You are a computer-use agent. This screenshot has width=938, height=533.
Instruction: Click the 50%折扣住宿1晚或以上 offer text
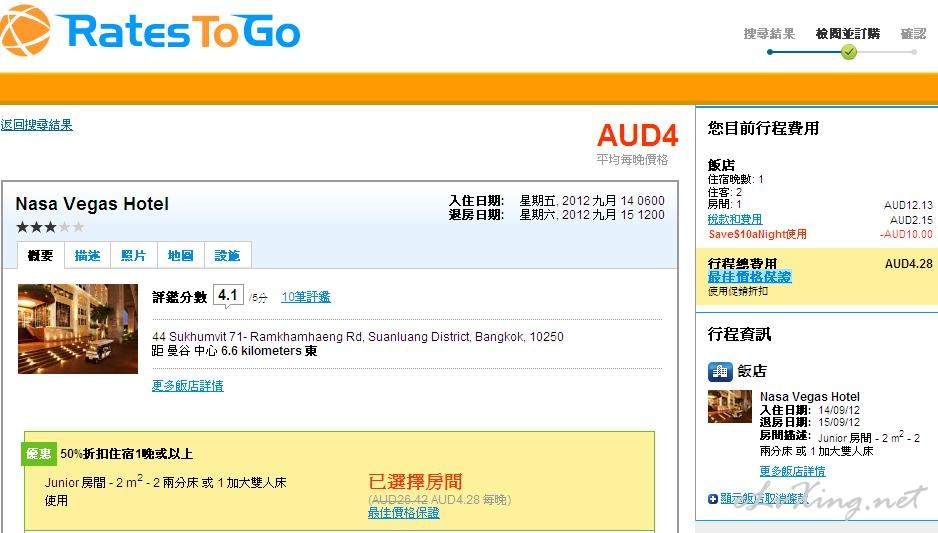pyautogui.click(x=126, y=454)
